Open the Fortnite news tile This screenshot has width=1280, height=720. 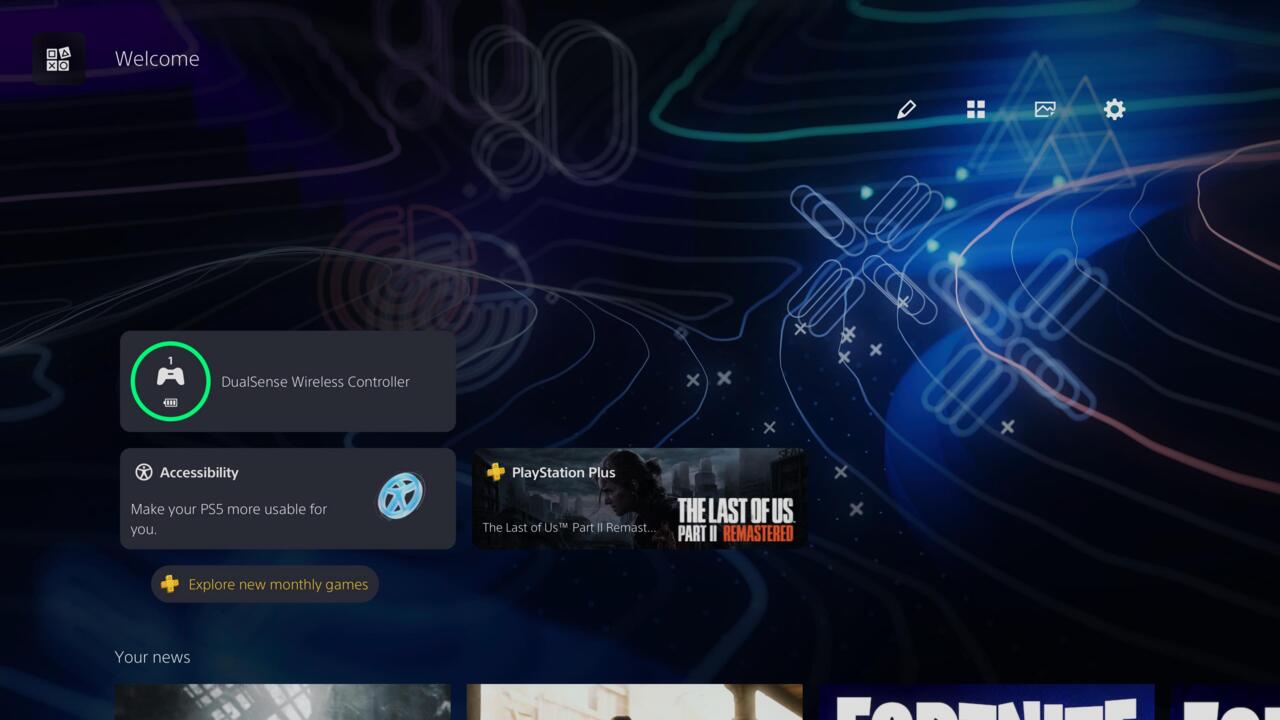click(x=986, y=702)
